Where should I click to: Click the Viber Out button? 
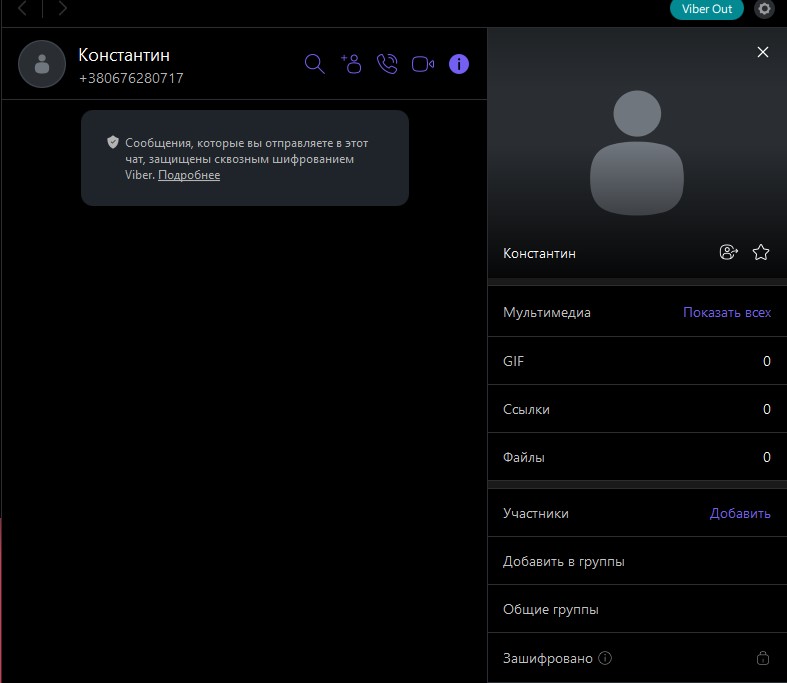tap(706, 9)
